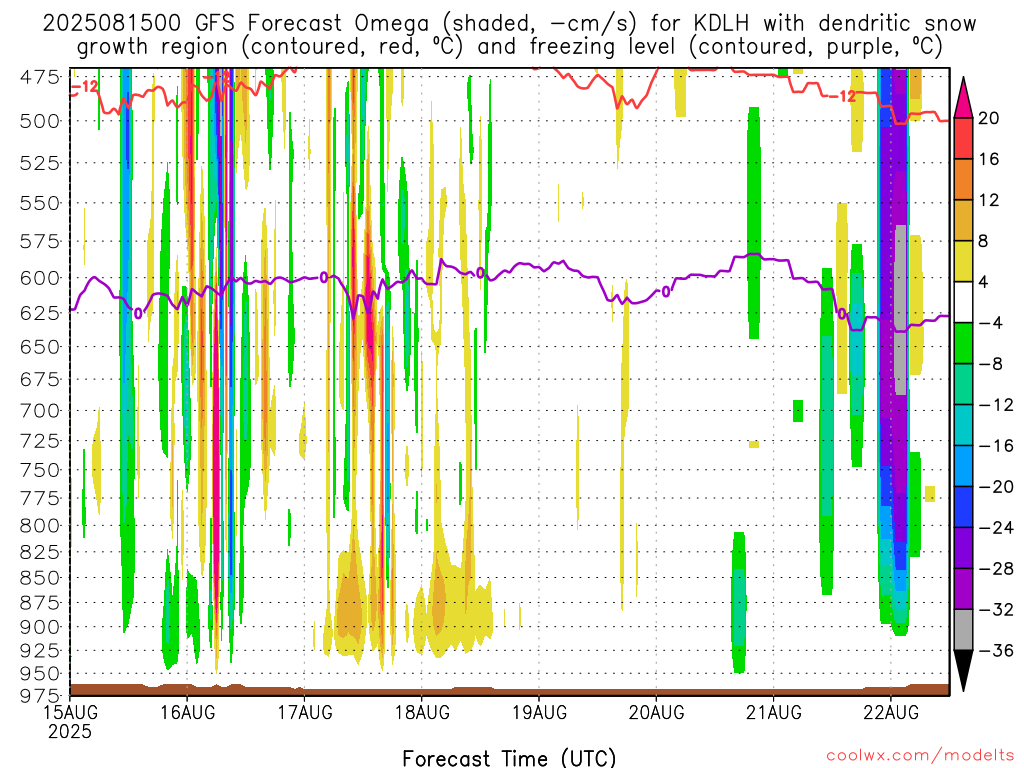Image resolution: width=1024 pixels, height=768 pixels.
Task: Click the gray -32 to -36 swatch
Action: tap(963, 630)
